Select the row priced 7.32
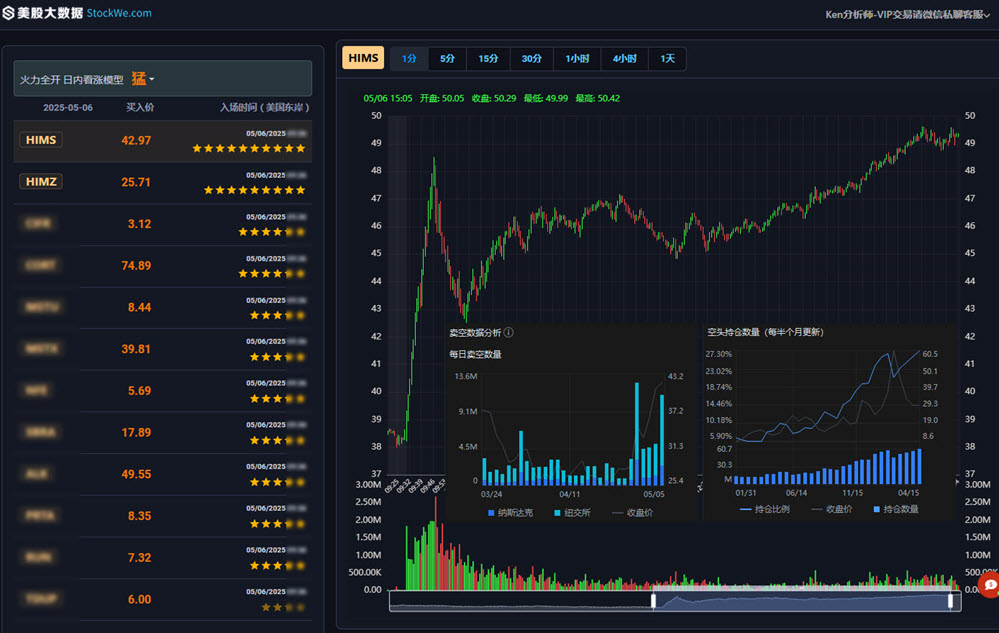The height and width of the screenshot is (633, 999). tap(162, 558)
